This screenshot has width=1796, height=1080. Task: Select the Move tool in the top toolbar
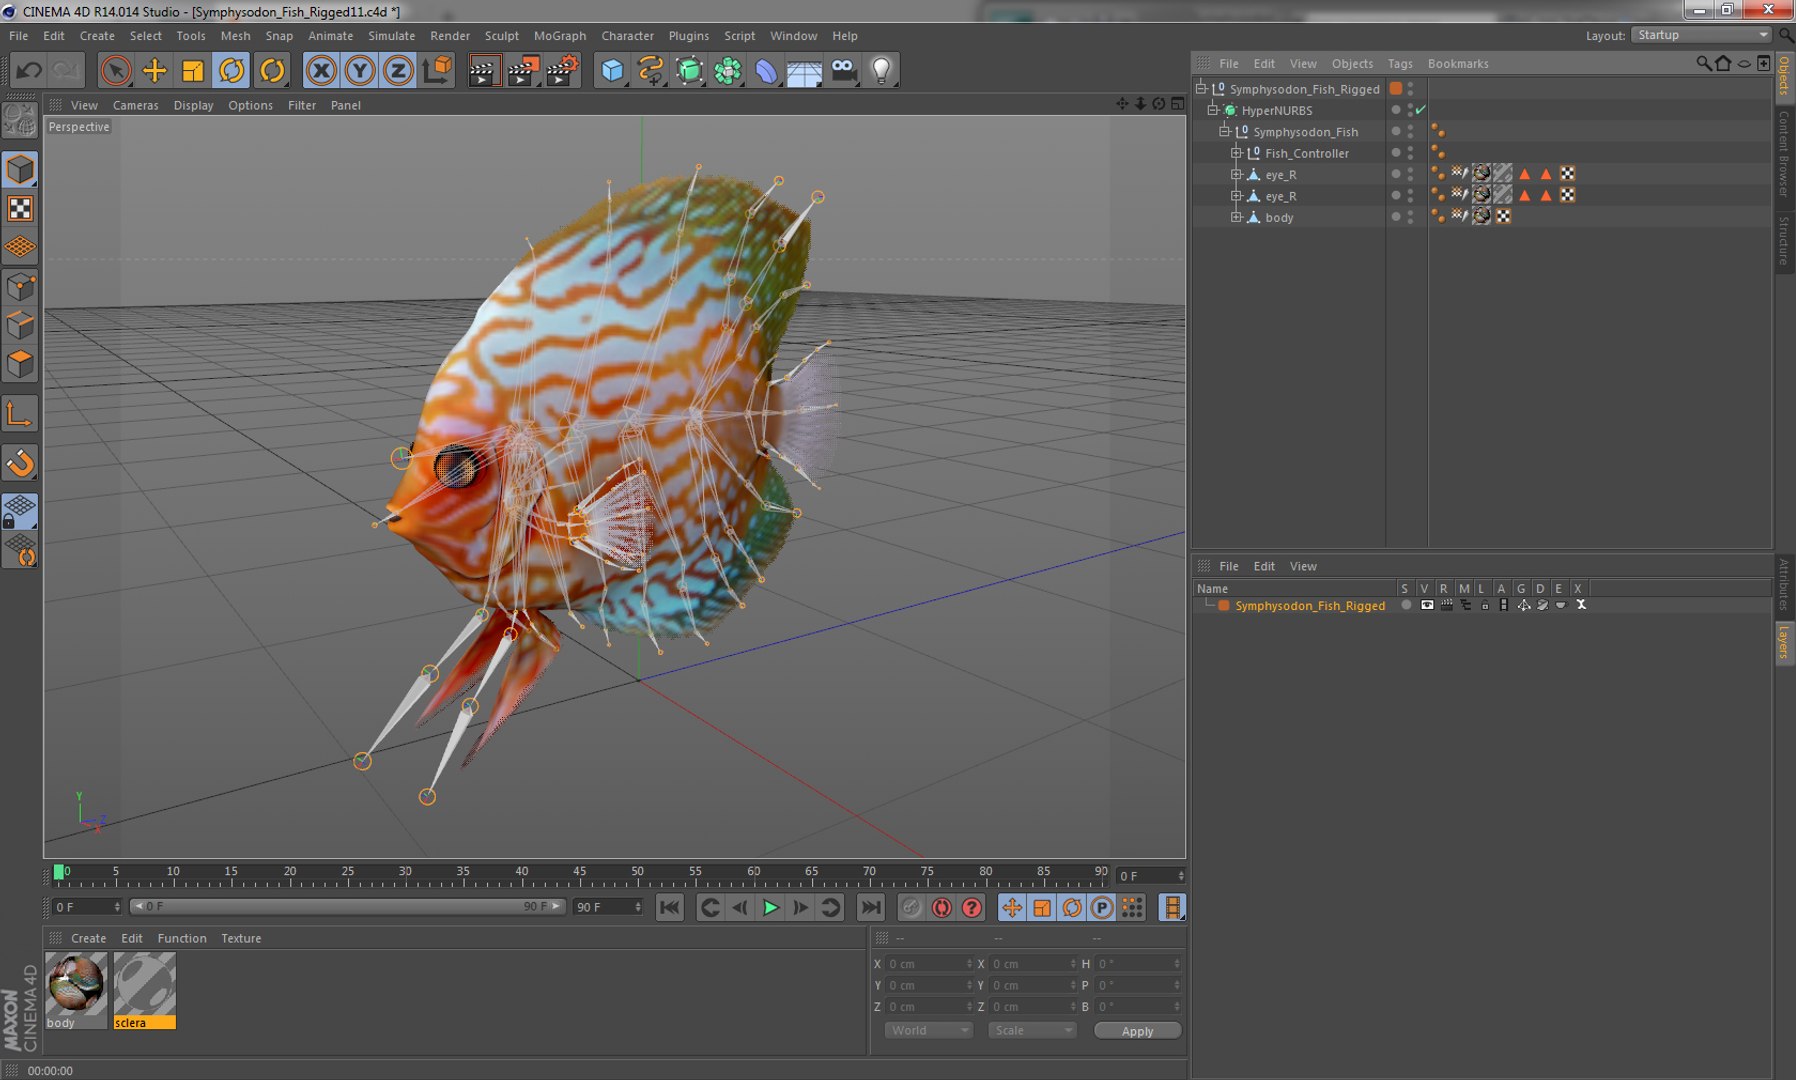tap(154, 70)
